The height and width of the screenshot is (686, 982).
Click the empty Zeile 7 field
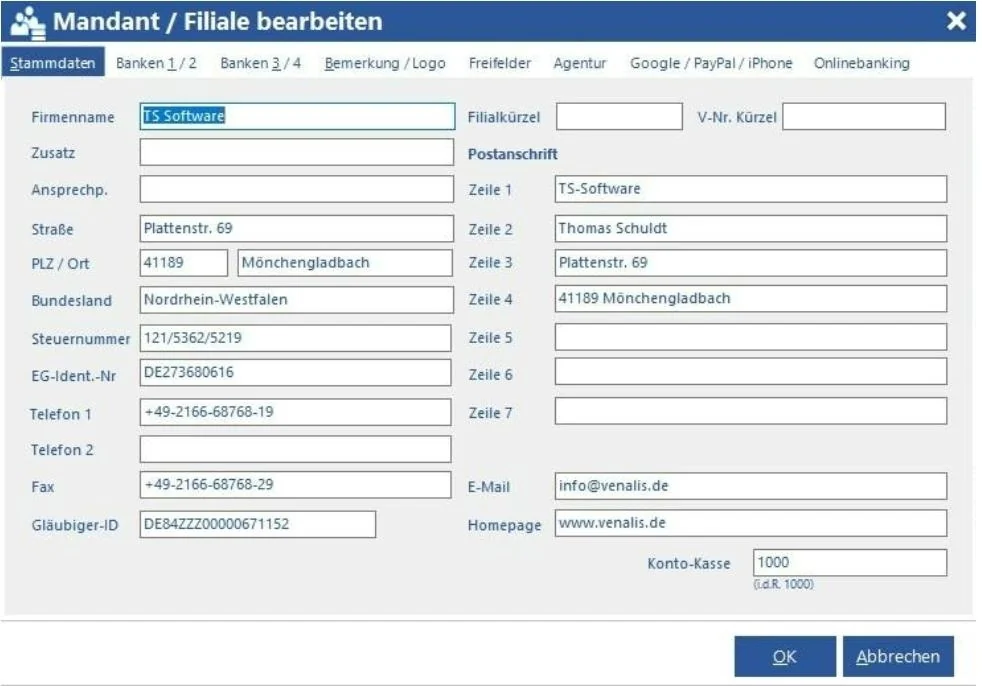tap(751, 411)
